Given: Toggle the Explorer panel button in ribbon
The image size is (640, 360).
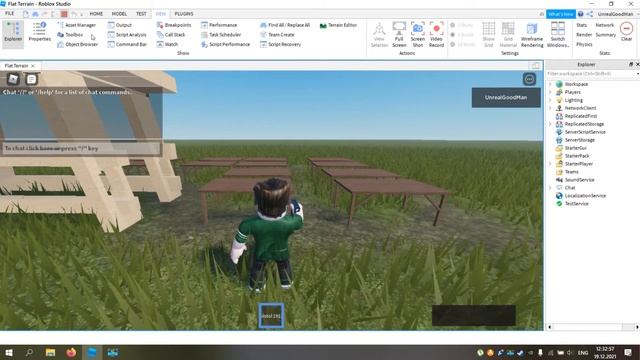Looking at the screenshot, I should 13,34.
